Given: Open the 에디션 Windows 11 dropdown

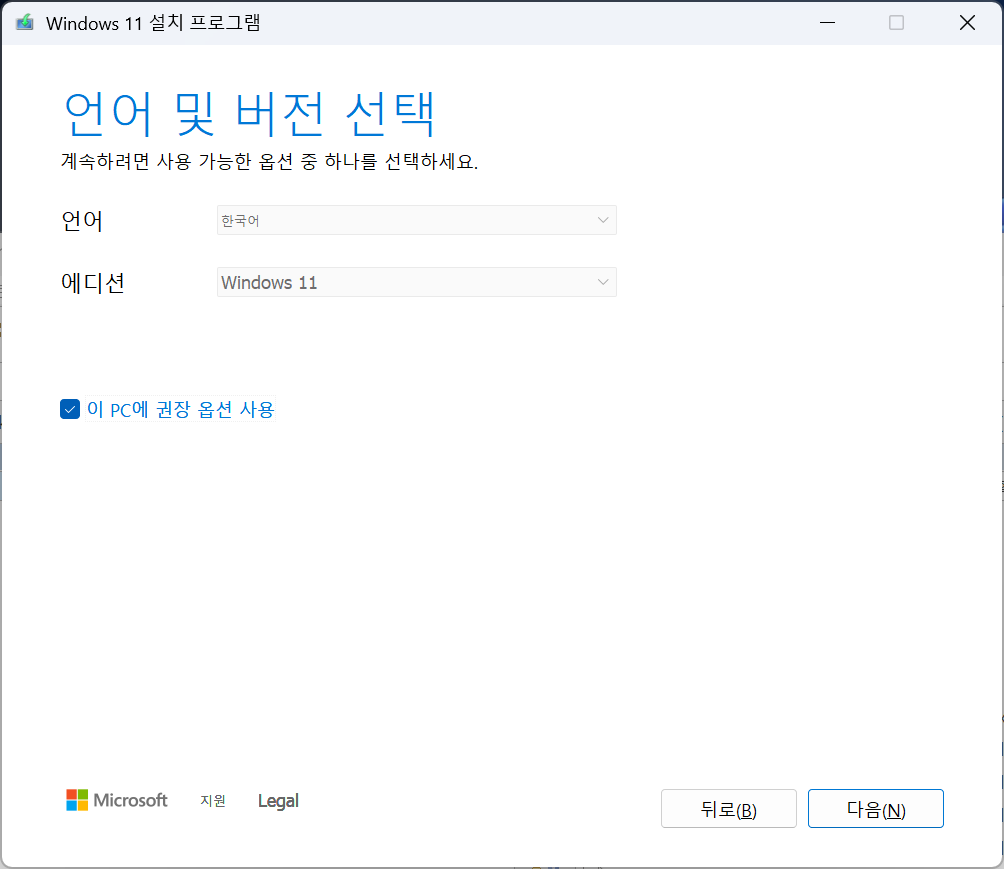Looking at the screenshot, I should 416,282.
